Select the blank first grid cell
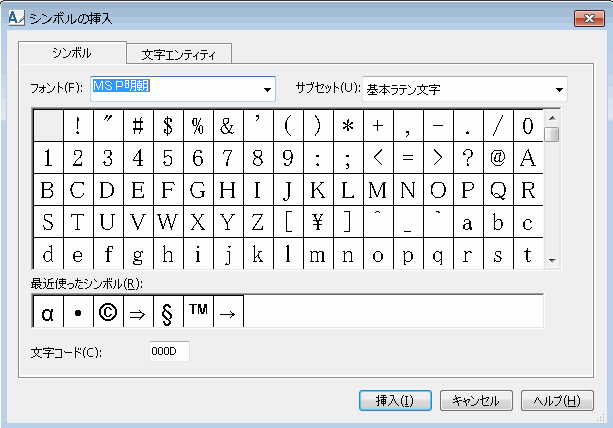The height and width of the screenshot is (428, 613). coord(48,125)
